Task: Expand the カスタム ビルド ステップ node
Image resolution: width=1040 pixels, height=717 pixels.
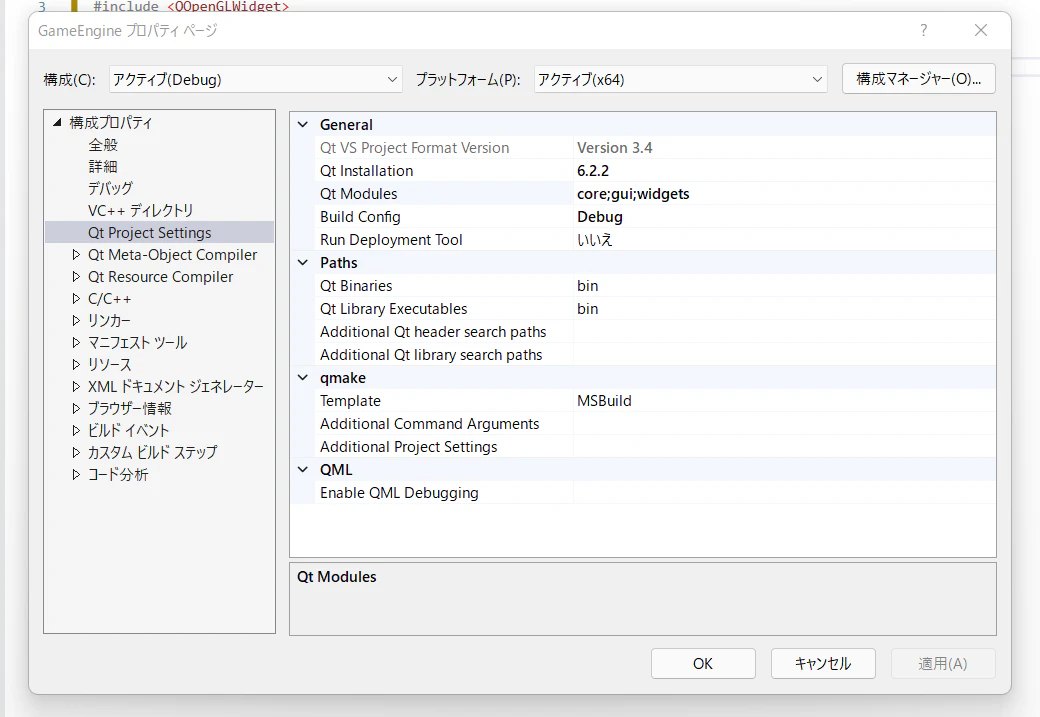Action: 76,452
